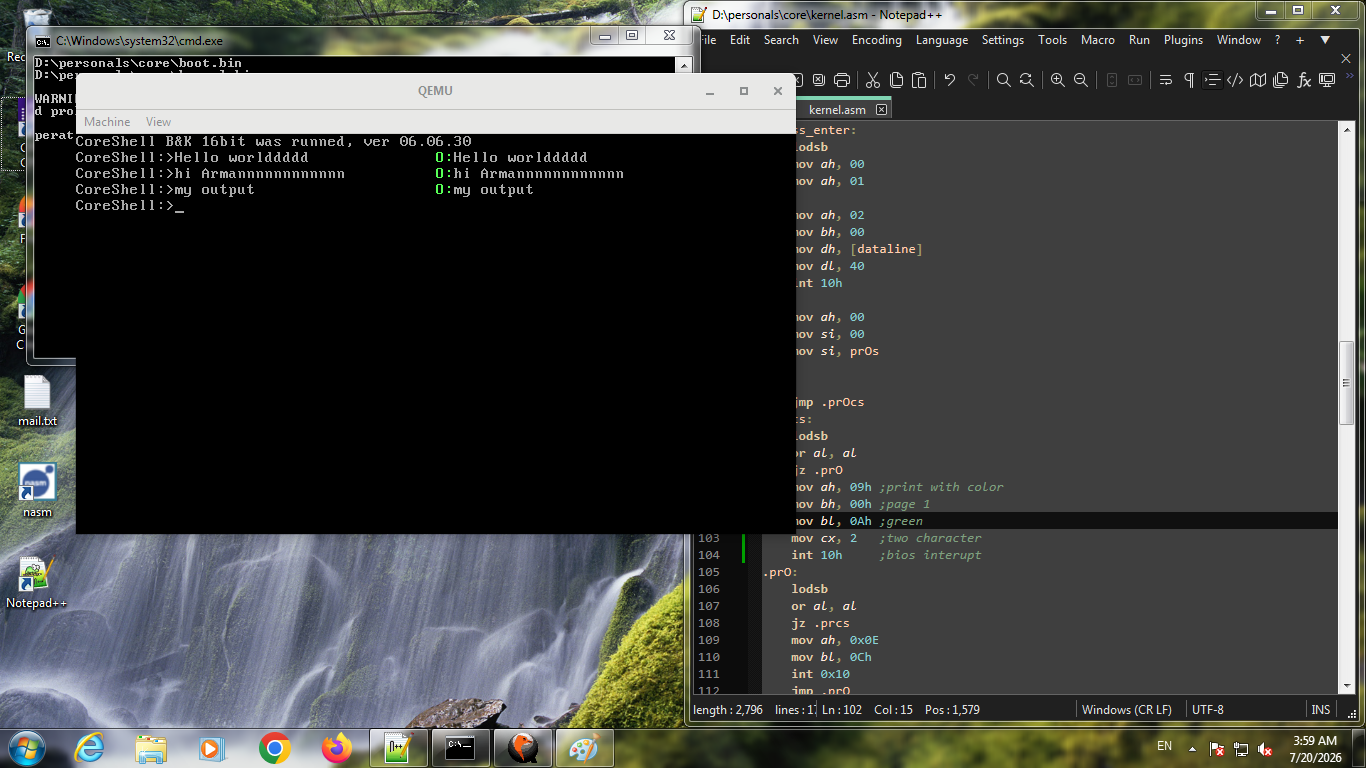
Task: Toggle word wrap in toolbar
Action: point(1165,80)
